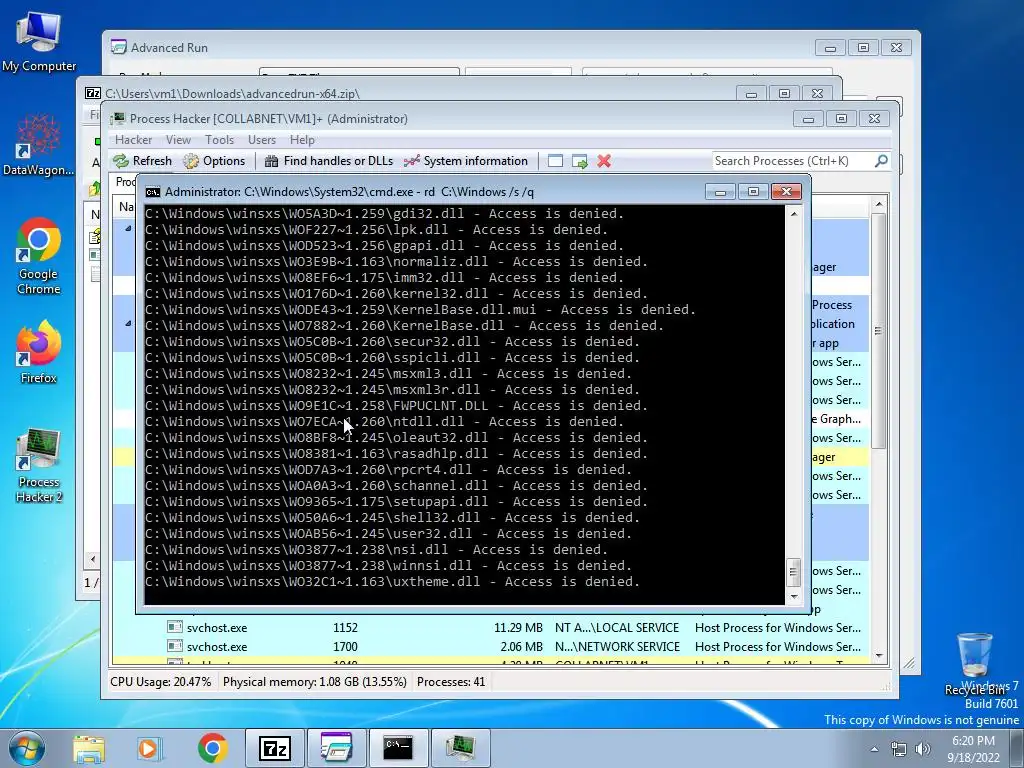Switch to cmd.exe taskbar button
This screenshot has height=768, width=1024.
pos(398,748)
